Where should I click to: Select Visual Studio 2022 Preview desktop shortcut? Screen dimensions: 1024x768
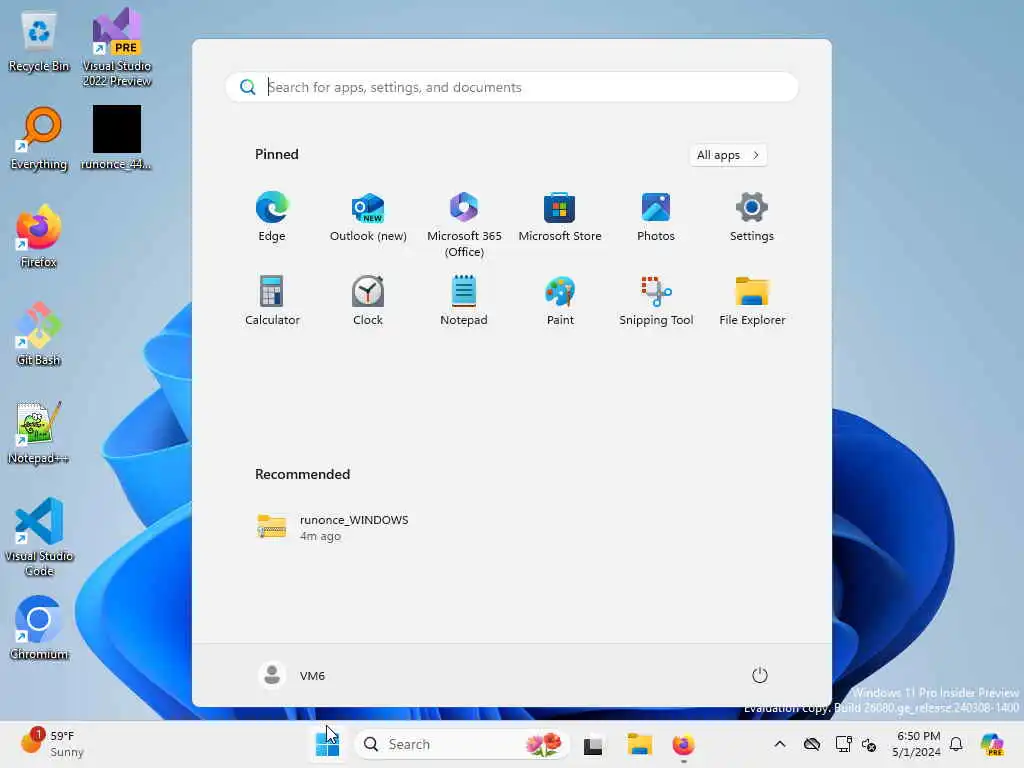(x=117, y=47)
